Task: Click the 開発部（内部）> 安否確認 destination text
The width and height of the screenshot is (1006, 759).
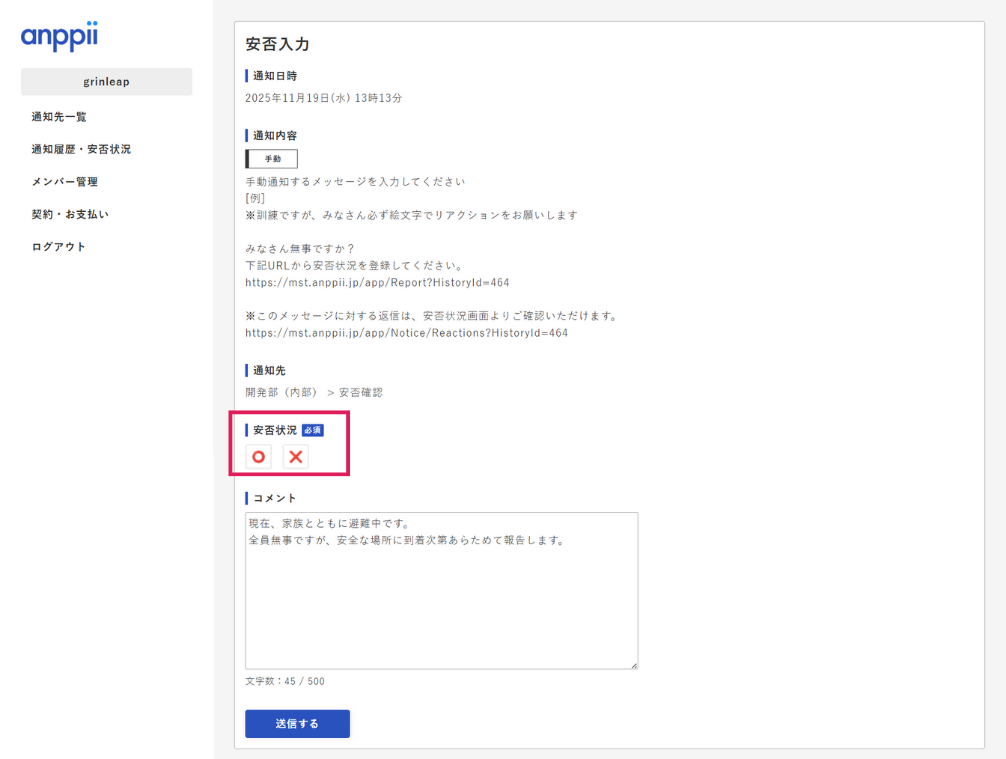Action: (313, 392)
